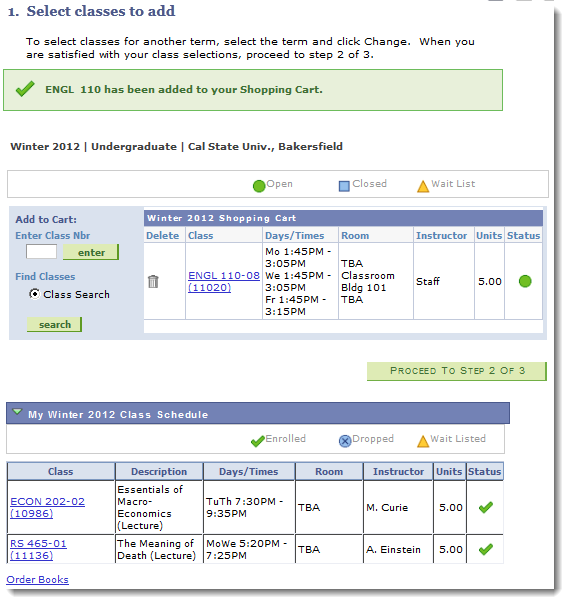
Task: Click enrolled checkmark status for ECON 202-02
Action: click(x=486, y=507)
